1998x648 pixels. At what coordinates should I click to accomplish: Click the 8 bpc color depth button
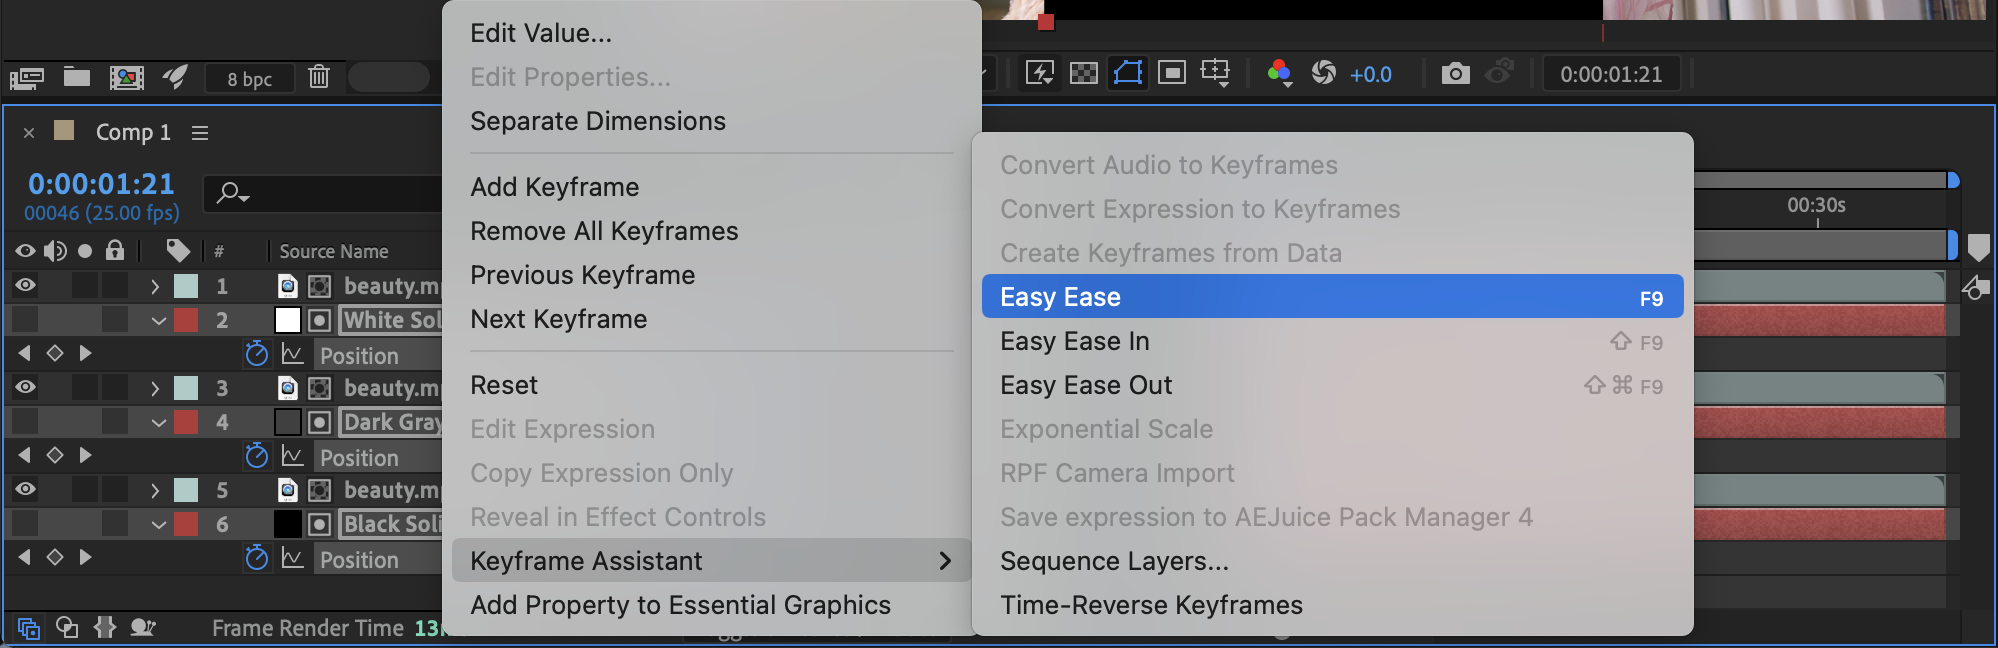[x=249, y=79]
